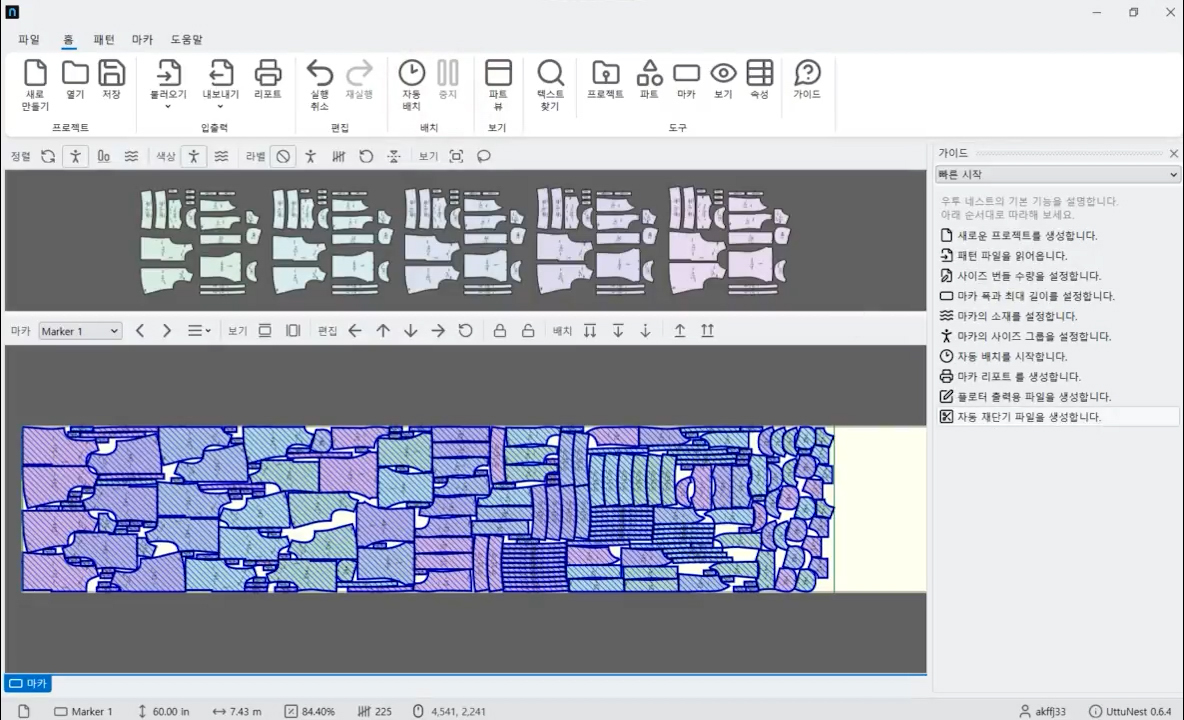Open the 파일 menu
Screen dimensions: 1184x720
point(29,40)
